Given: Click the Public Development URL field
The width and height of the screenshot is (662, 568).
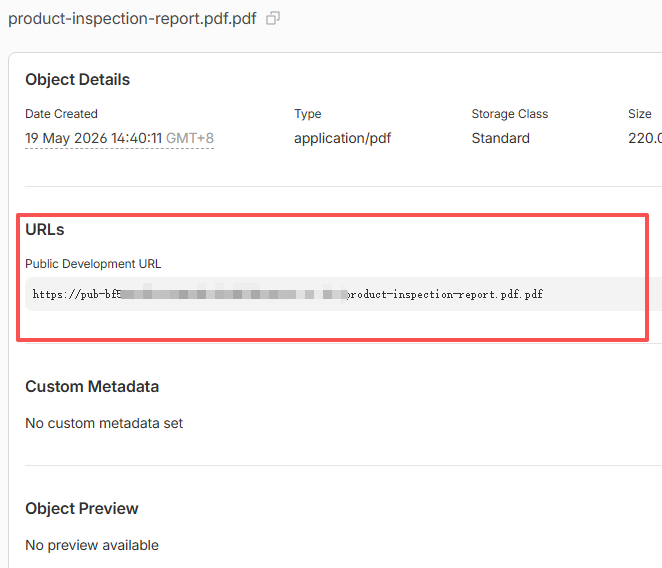Looking at the screenshot, I should coord(343,294).
